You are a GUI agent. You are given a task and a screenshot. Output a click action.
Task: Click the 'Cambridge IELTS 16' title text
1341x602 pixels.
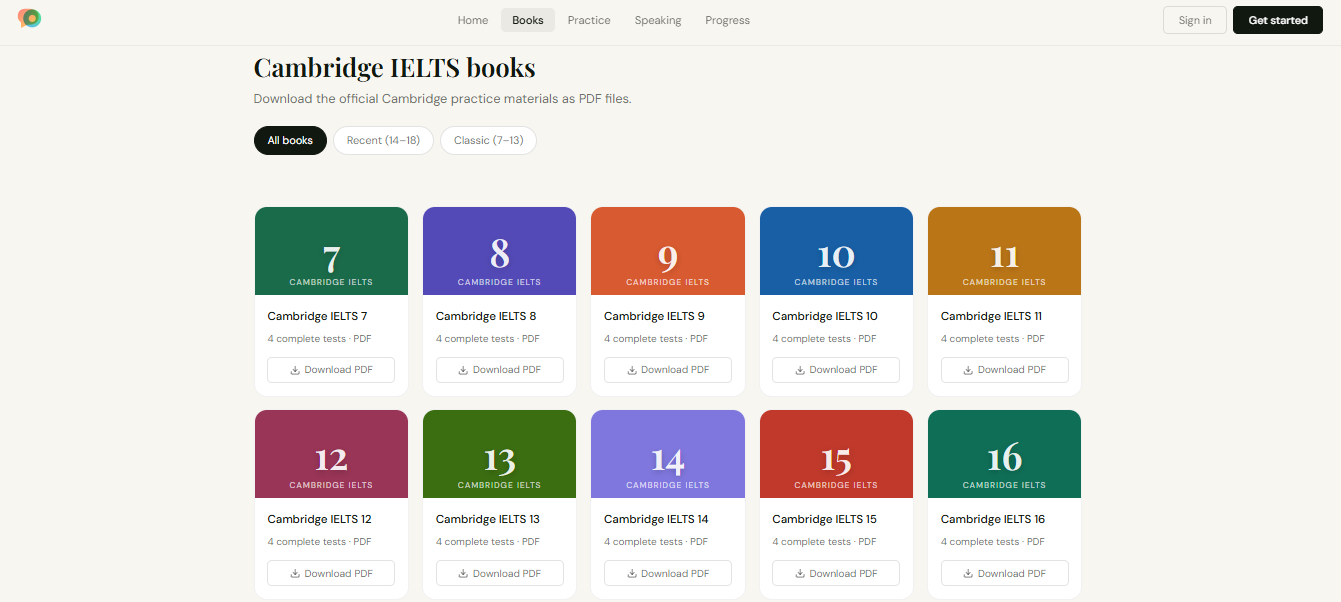[x=993, y=519]
